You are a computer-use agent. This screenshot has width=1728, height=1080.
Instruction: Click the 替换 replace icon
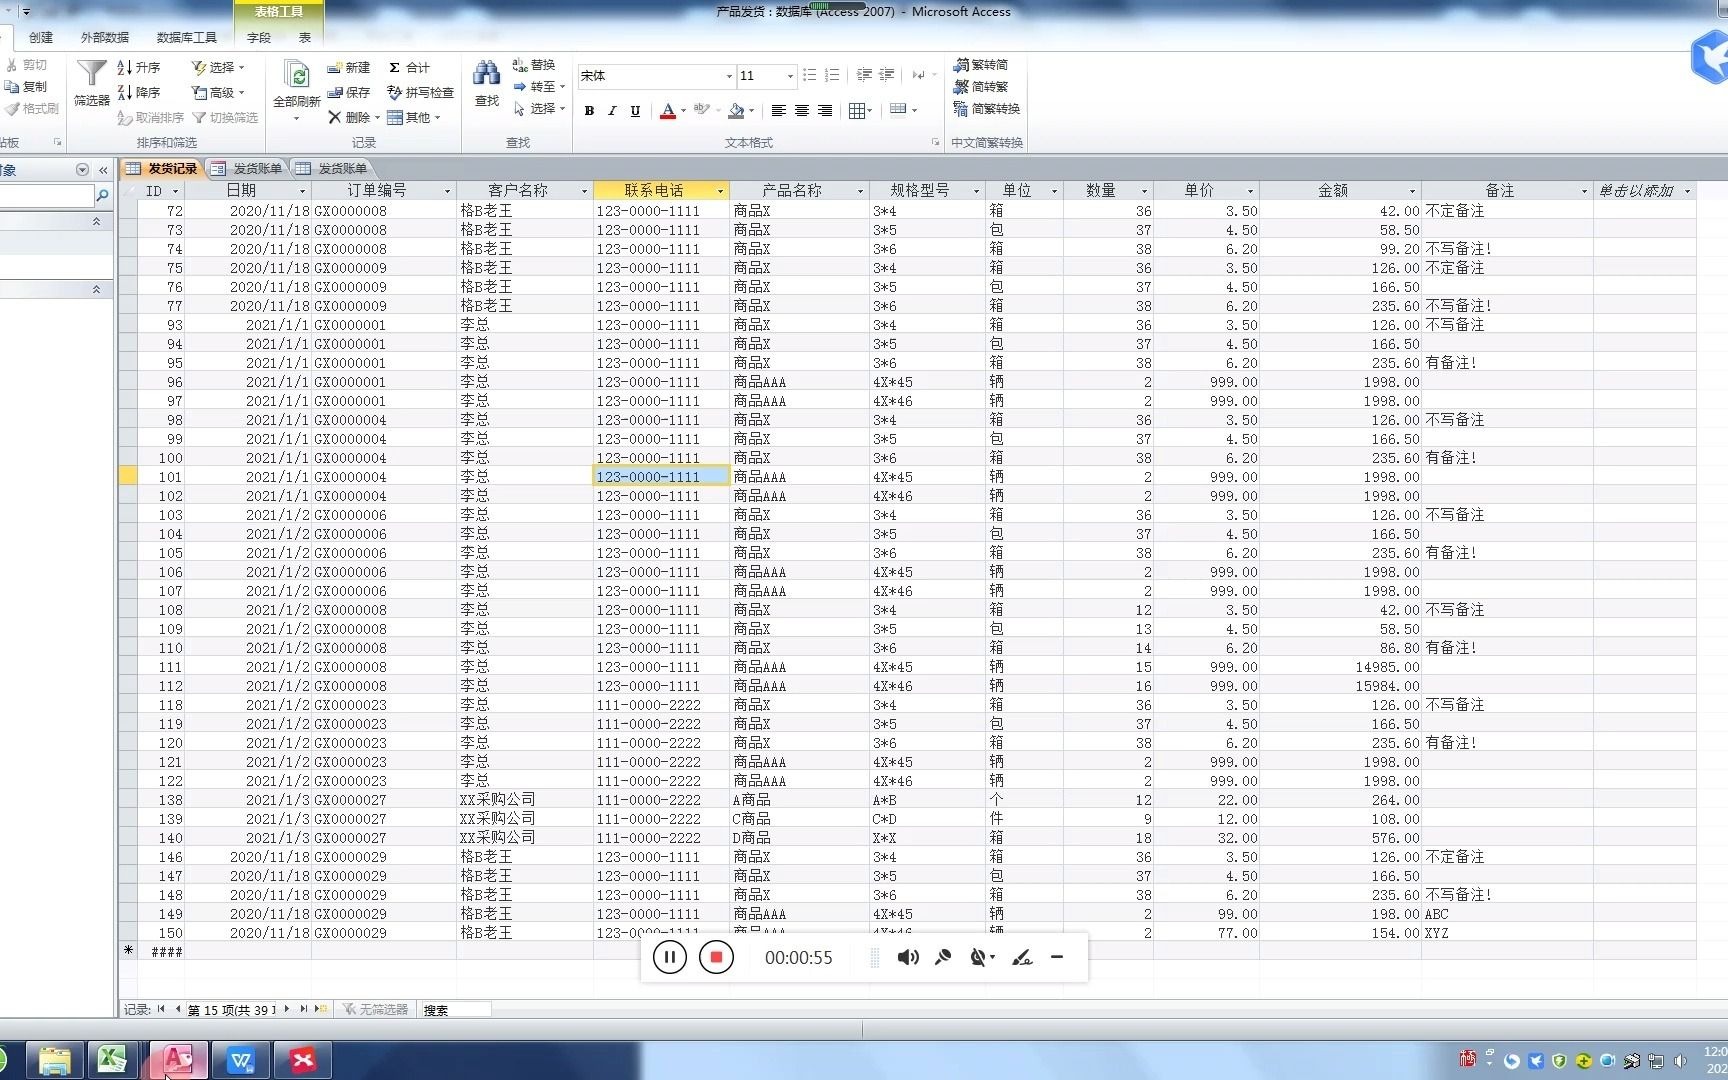(538, 64)
